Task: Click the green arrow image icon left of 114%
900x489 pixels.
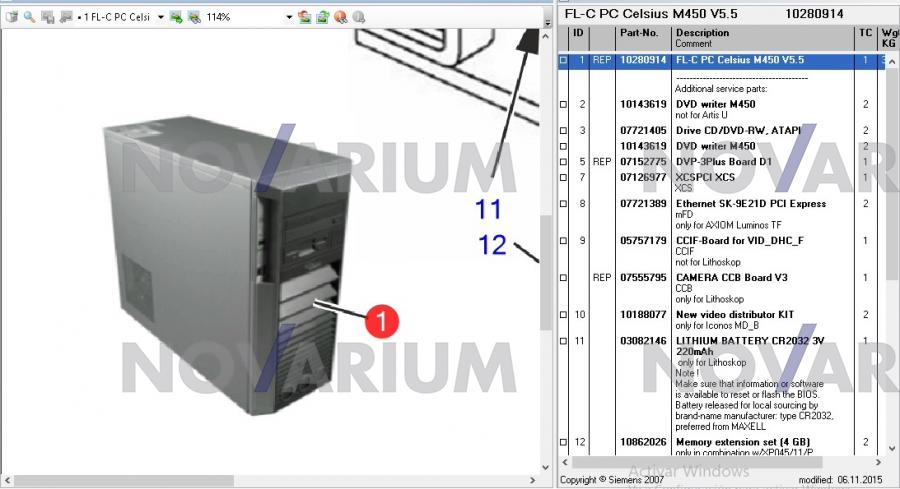Action: coord(175,17)
